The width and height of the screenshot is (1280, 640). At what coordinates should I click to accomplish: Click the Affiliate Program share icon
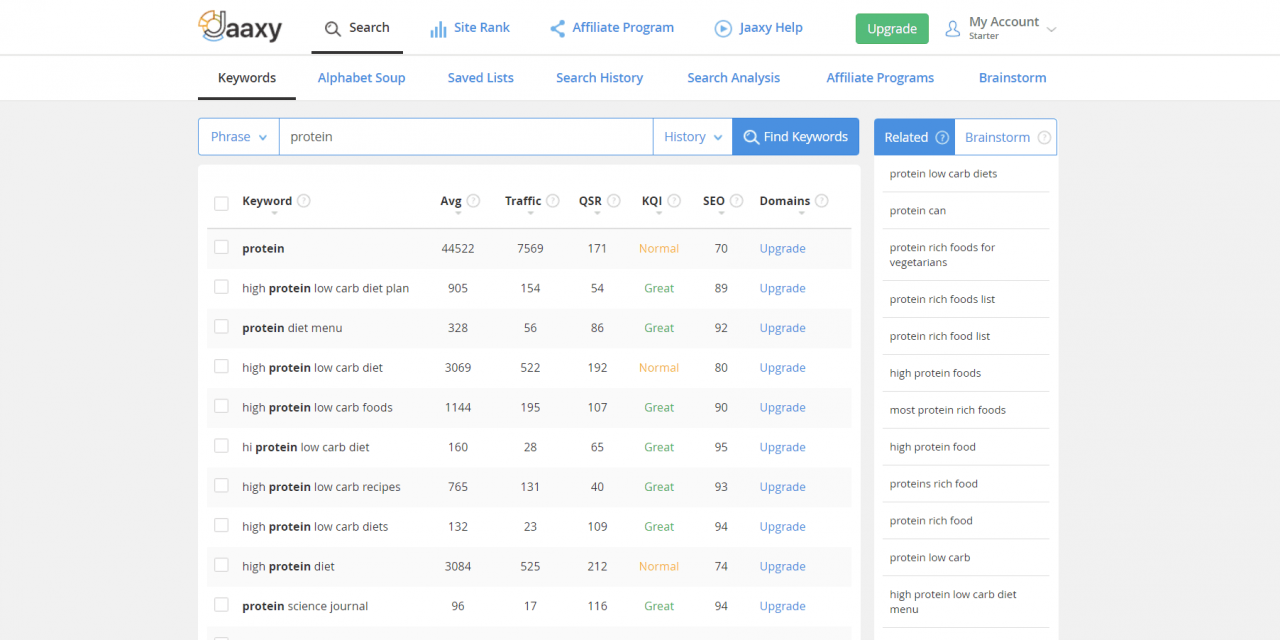point(557,28)
